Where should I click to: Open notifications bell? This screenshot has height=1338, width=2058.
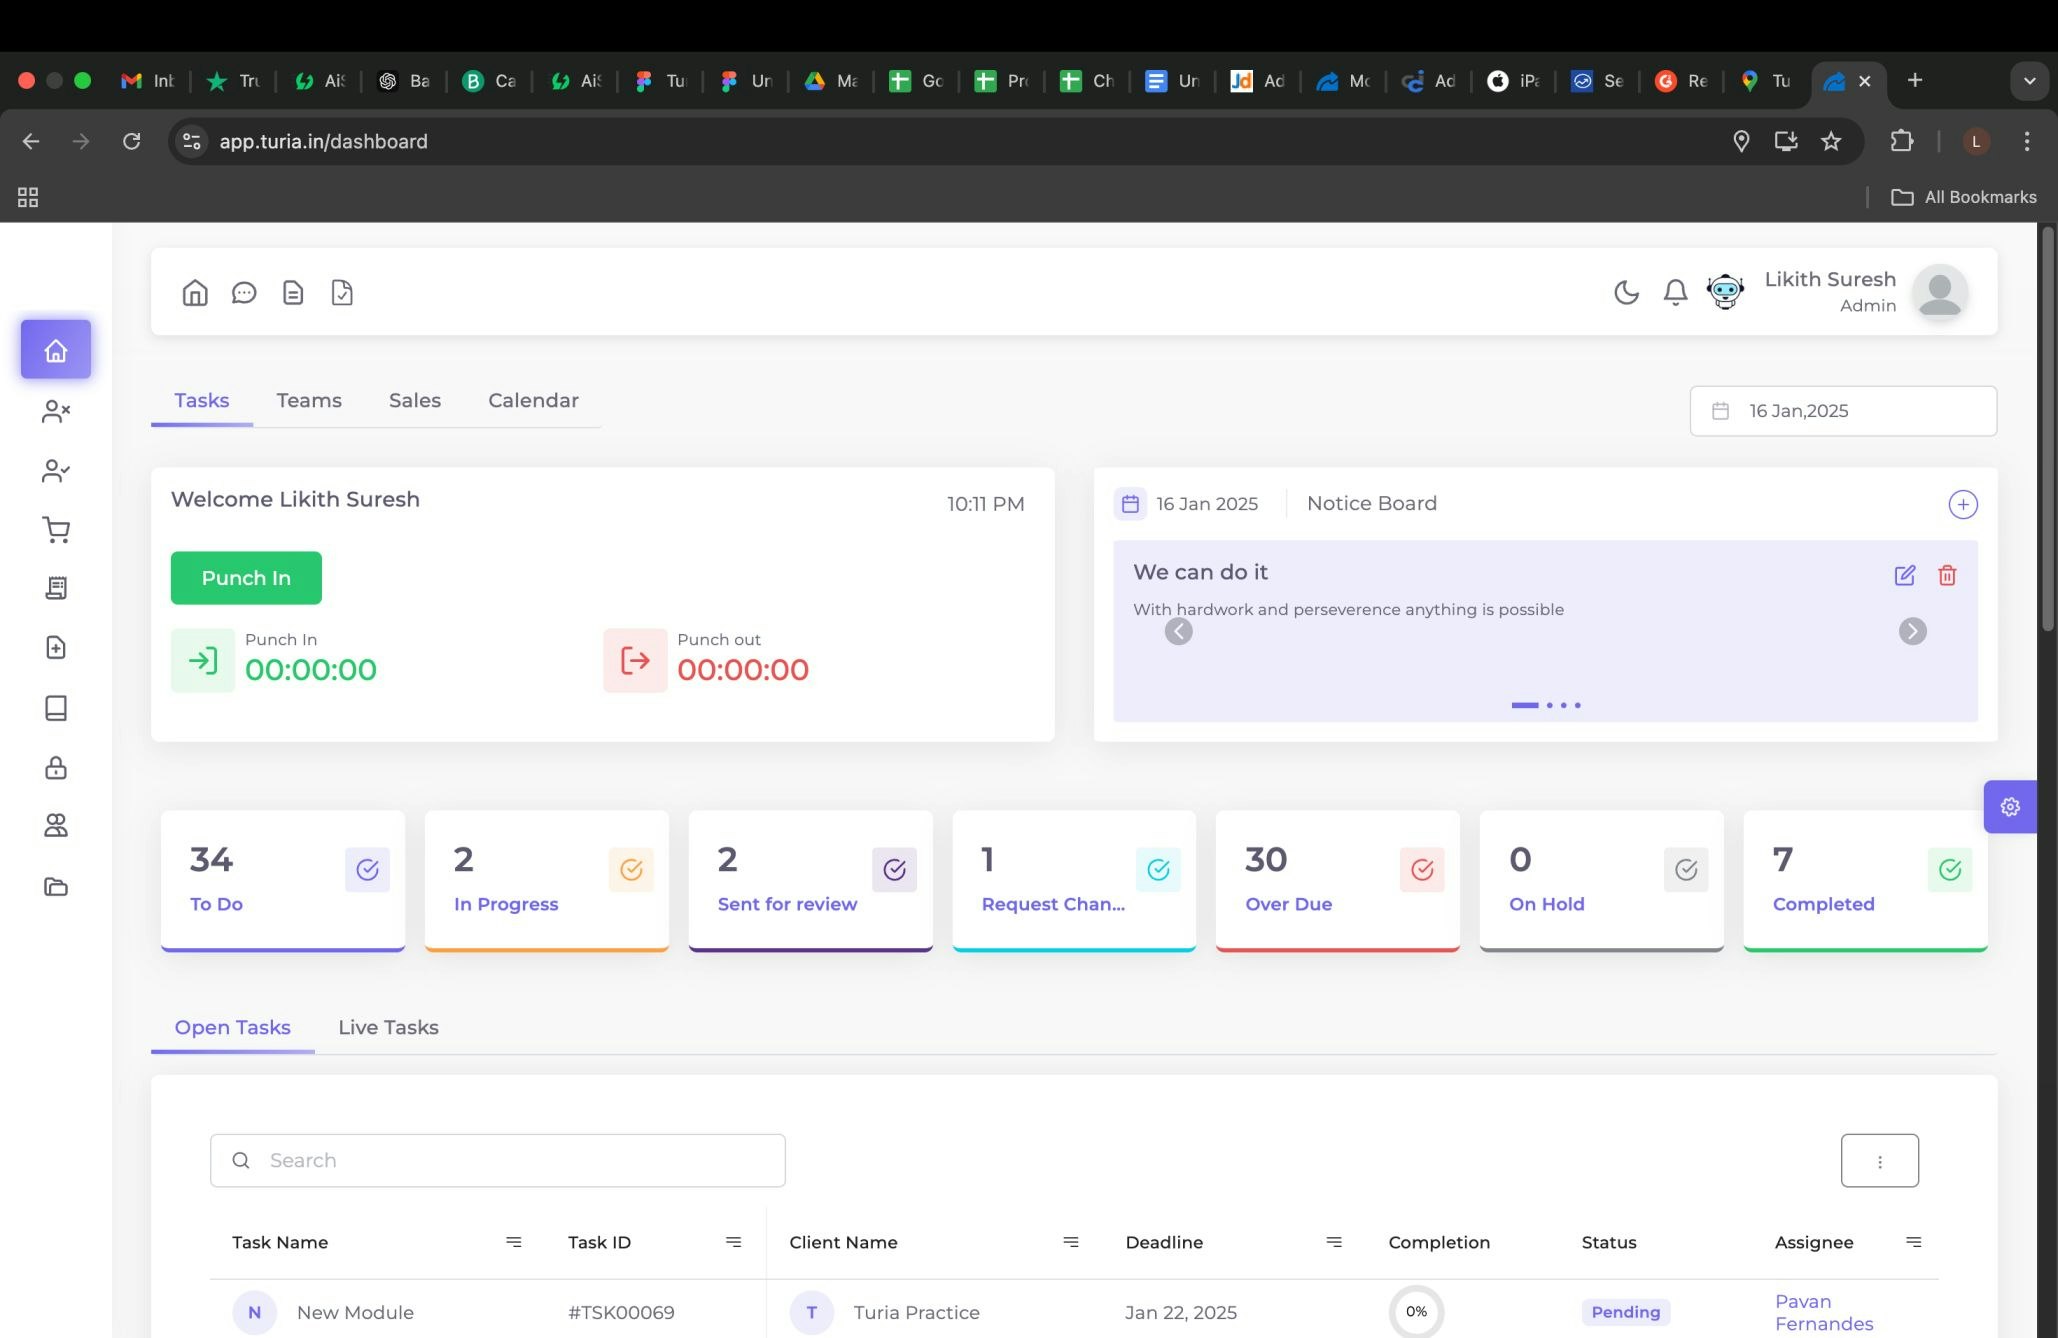[1675, 292]
